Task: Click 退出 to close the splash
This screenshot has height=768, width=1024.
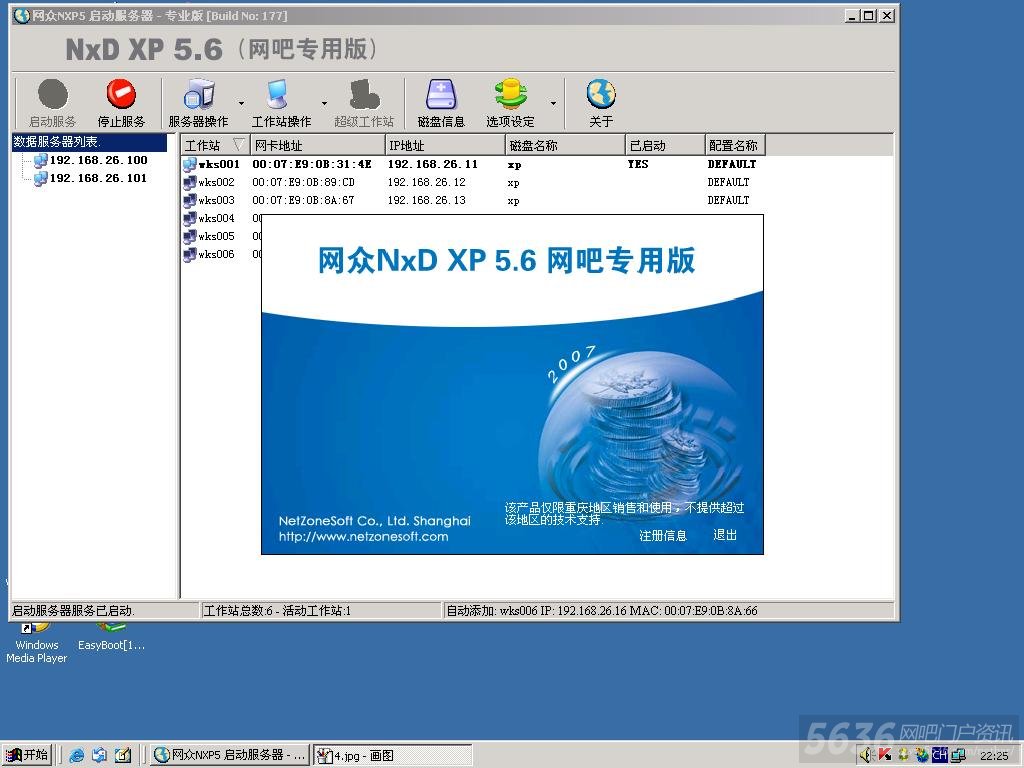Action: pos(725,535)
